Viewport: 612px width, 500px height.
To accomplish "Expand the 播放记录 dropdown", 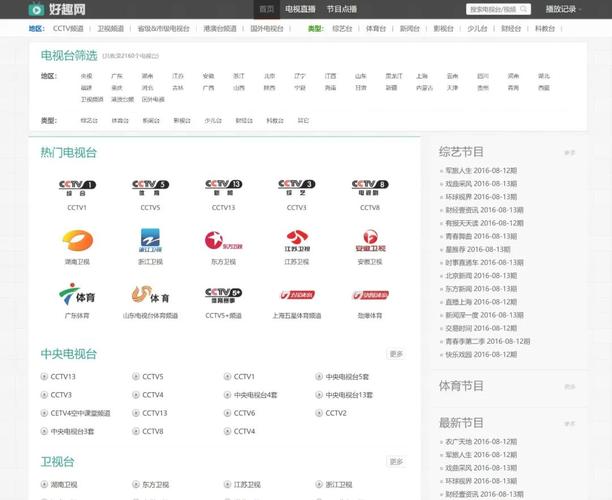I will tap(563, 9).
